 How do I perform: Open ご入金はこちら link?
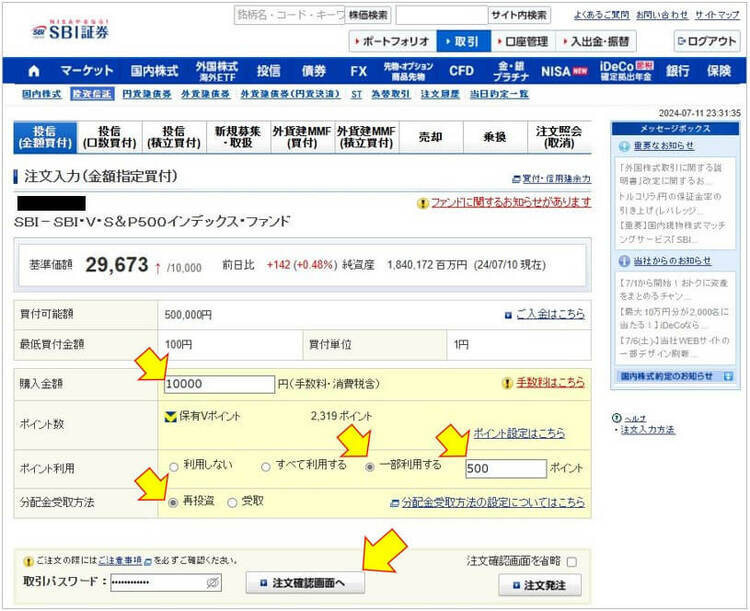coord(550,314)
